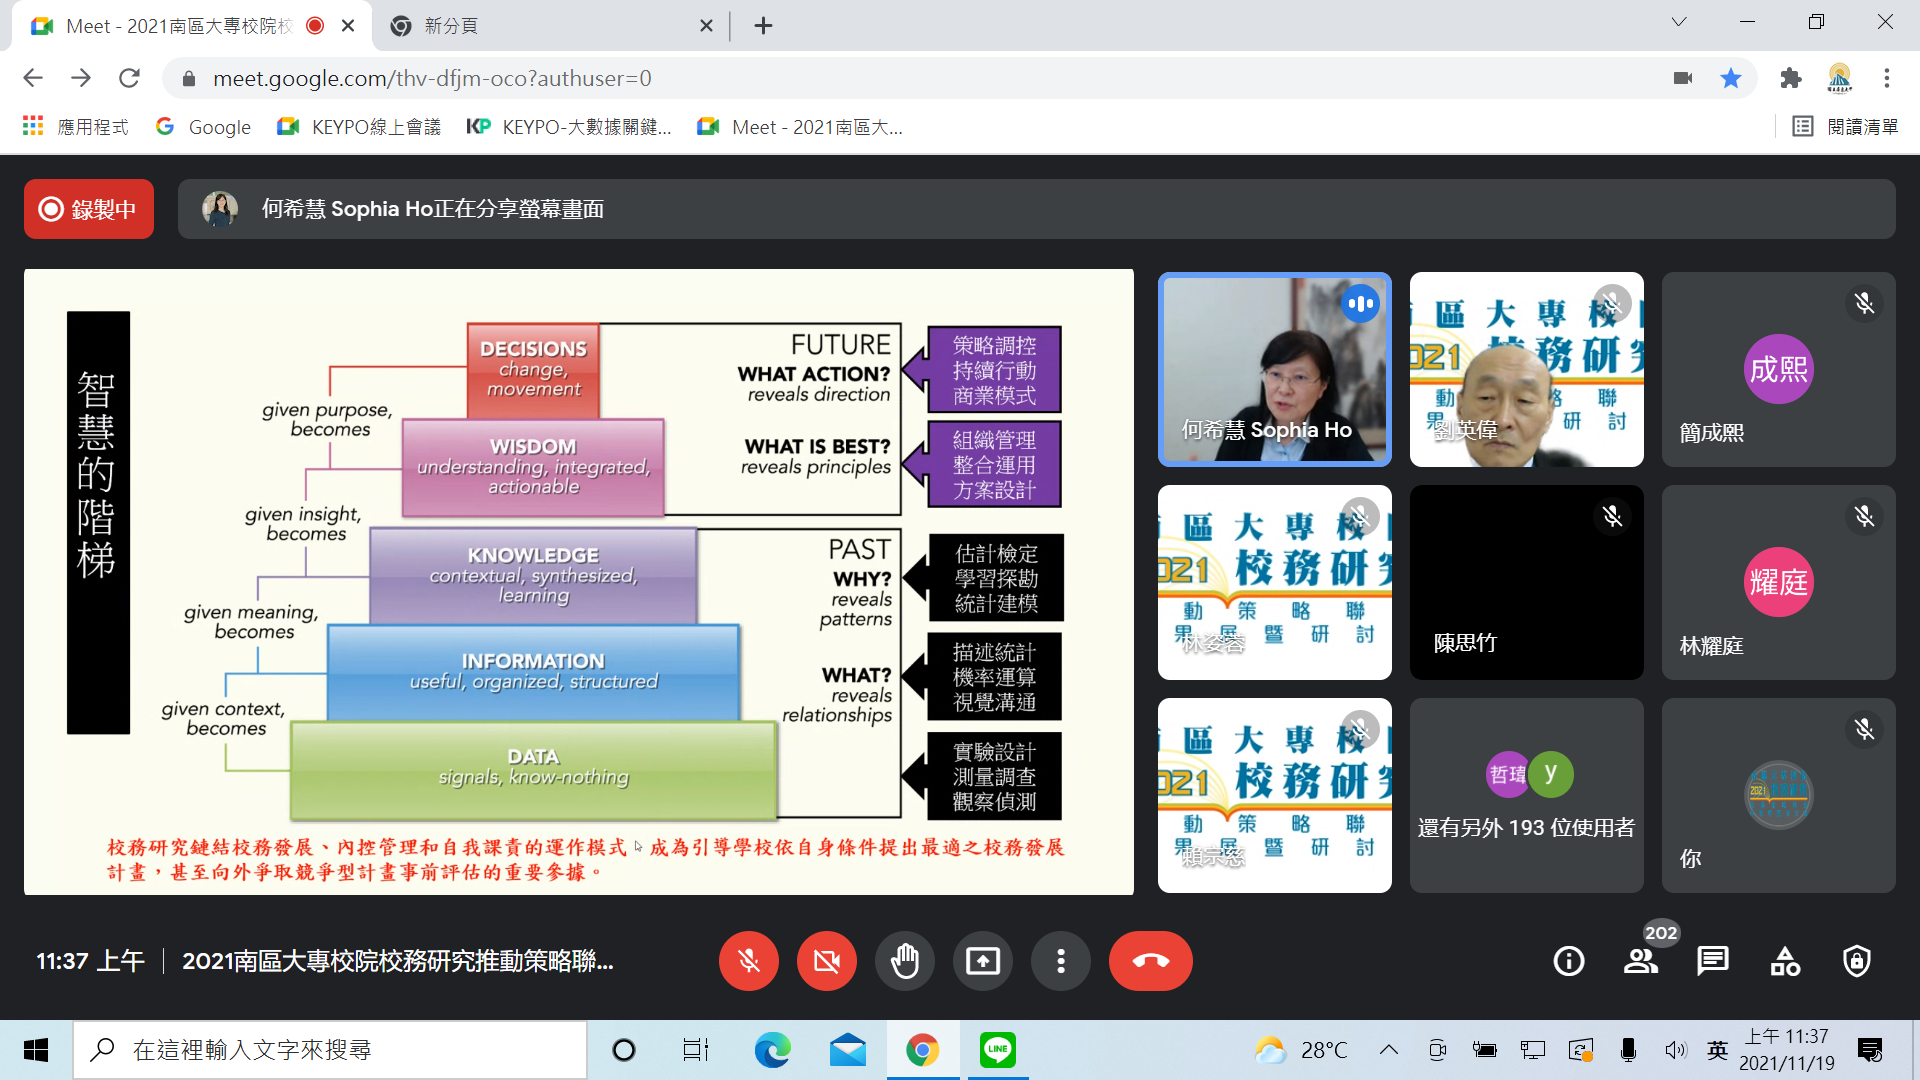Open the 閱讀清單 reading list

tap(1846, 127)
